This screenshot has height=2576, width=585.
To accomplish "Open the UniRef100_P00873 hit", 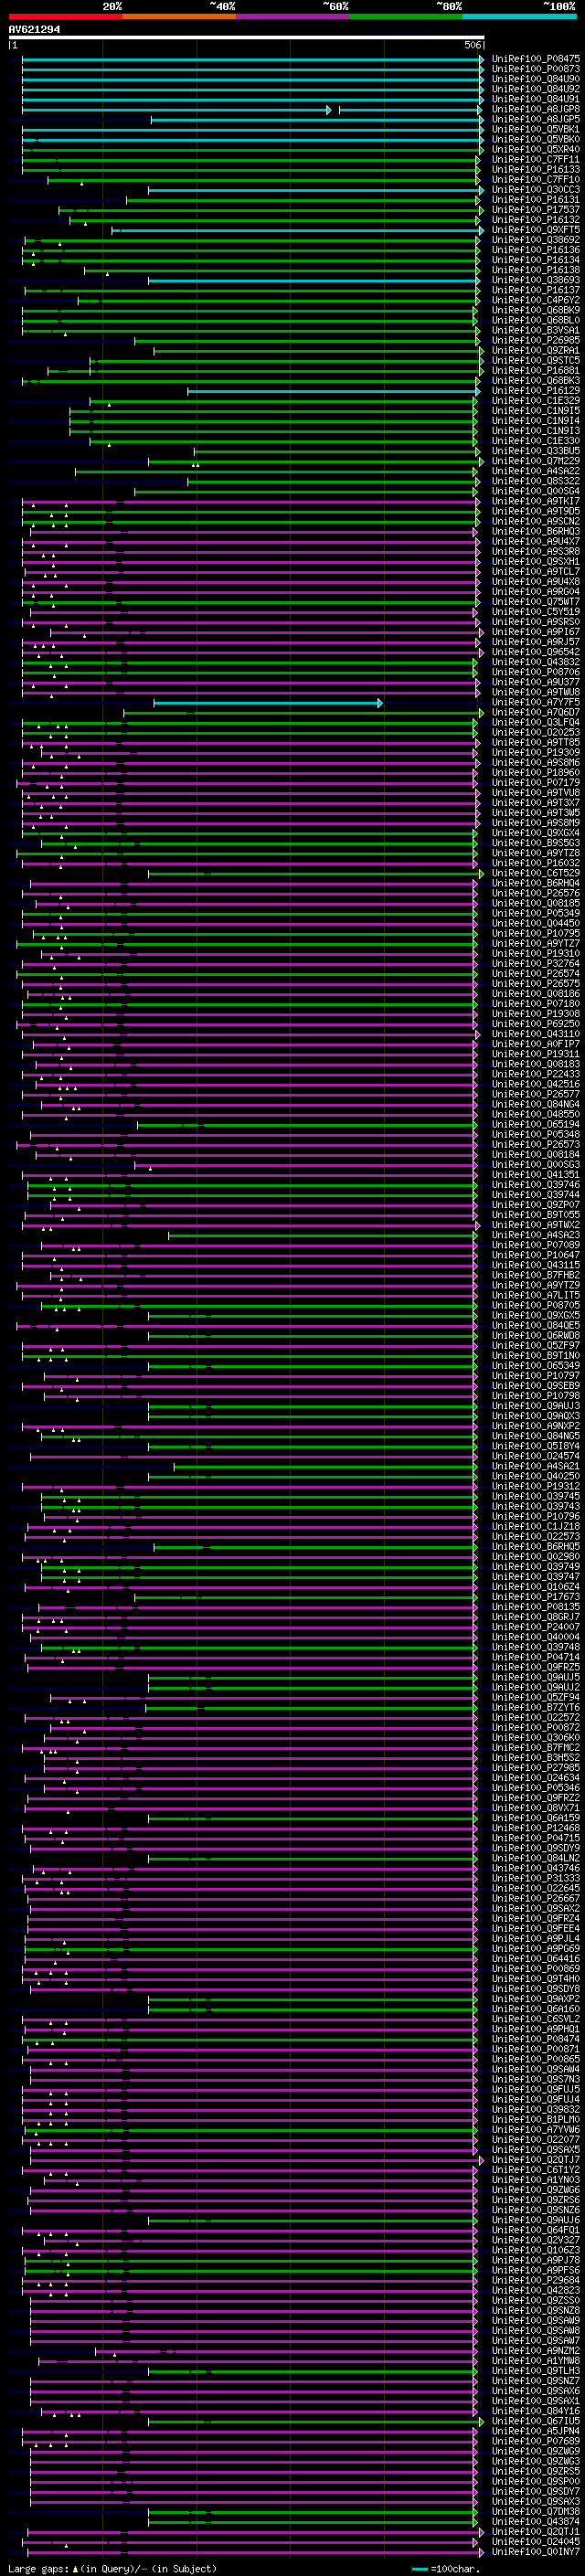I will (x=536, y=69).
